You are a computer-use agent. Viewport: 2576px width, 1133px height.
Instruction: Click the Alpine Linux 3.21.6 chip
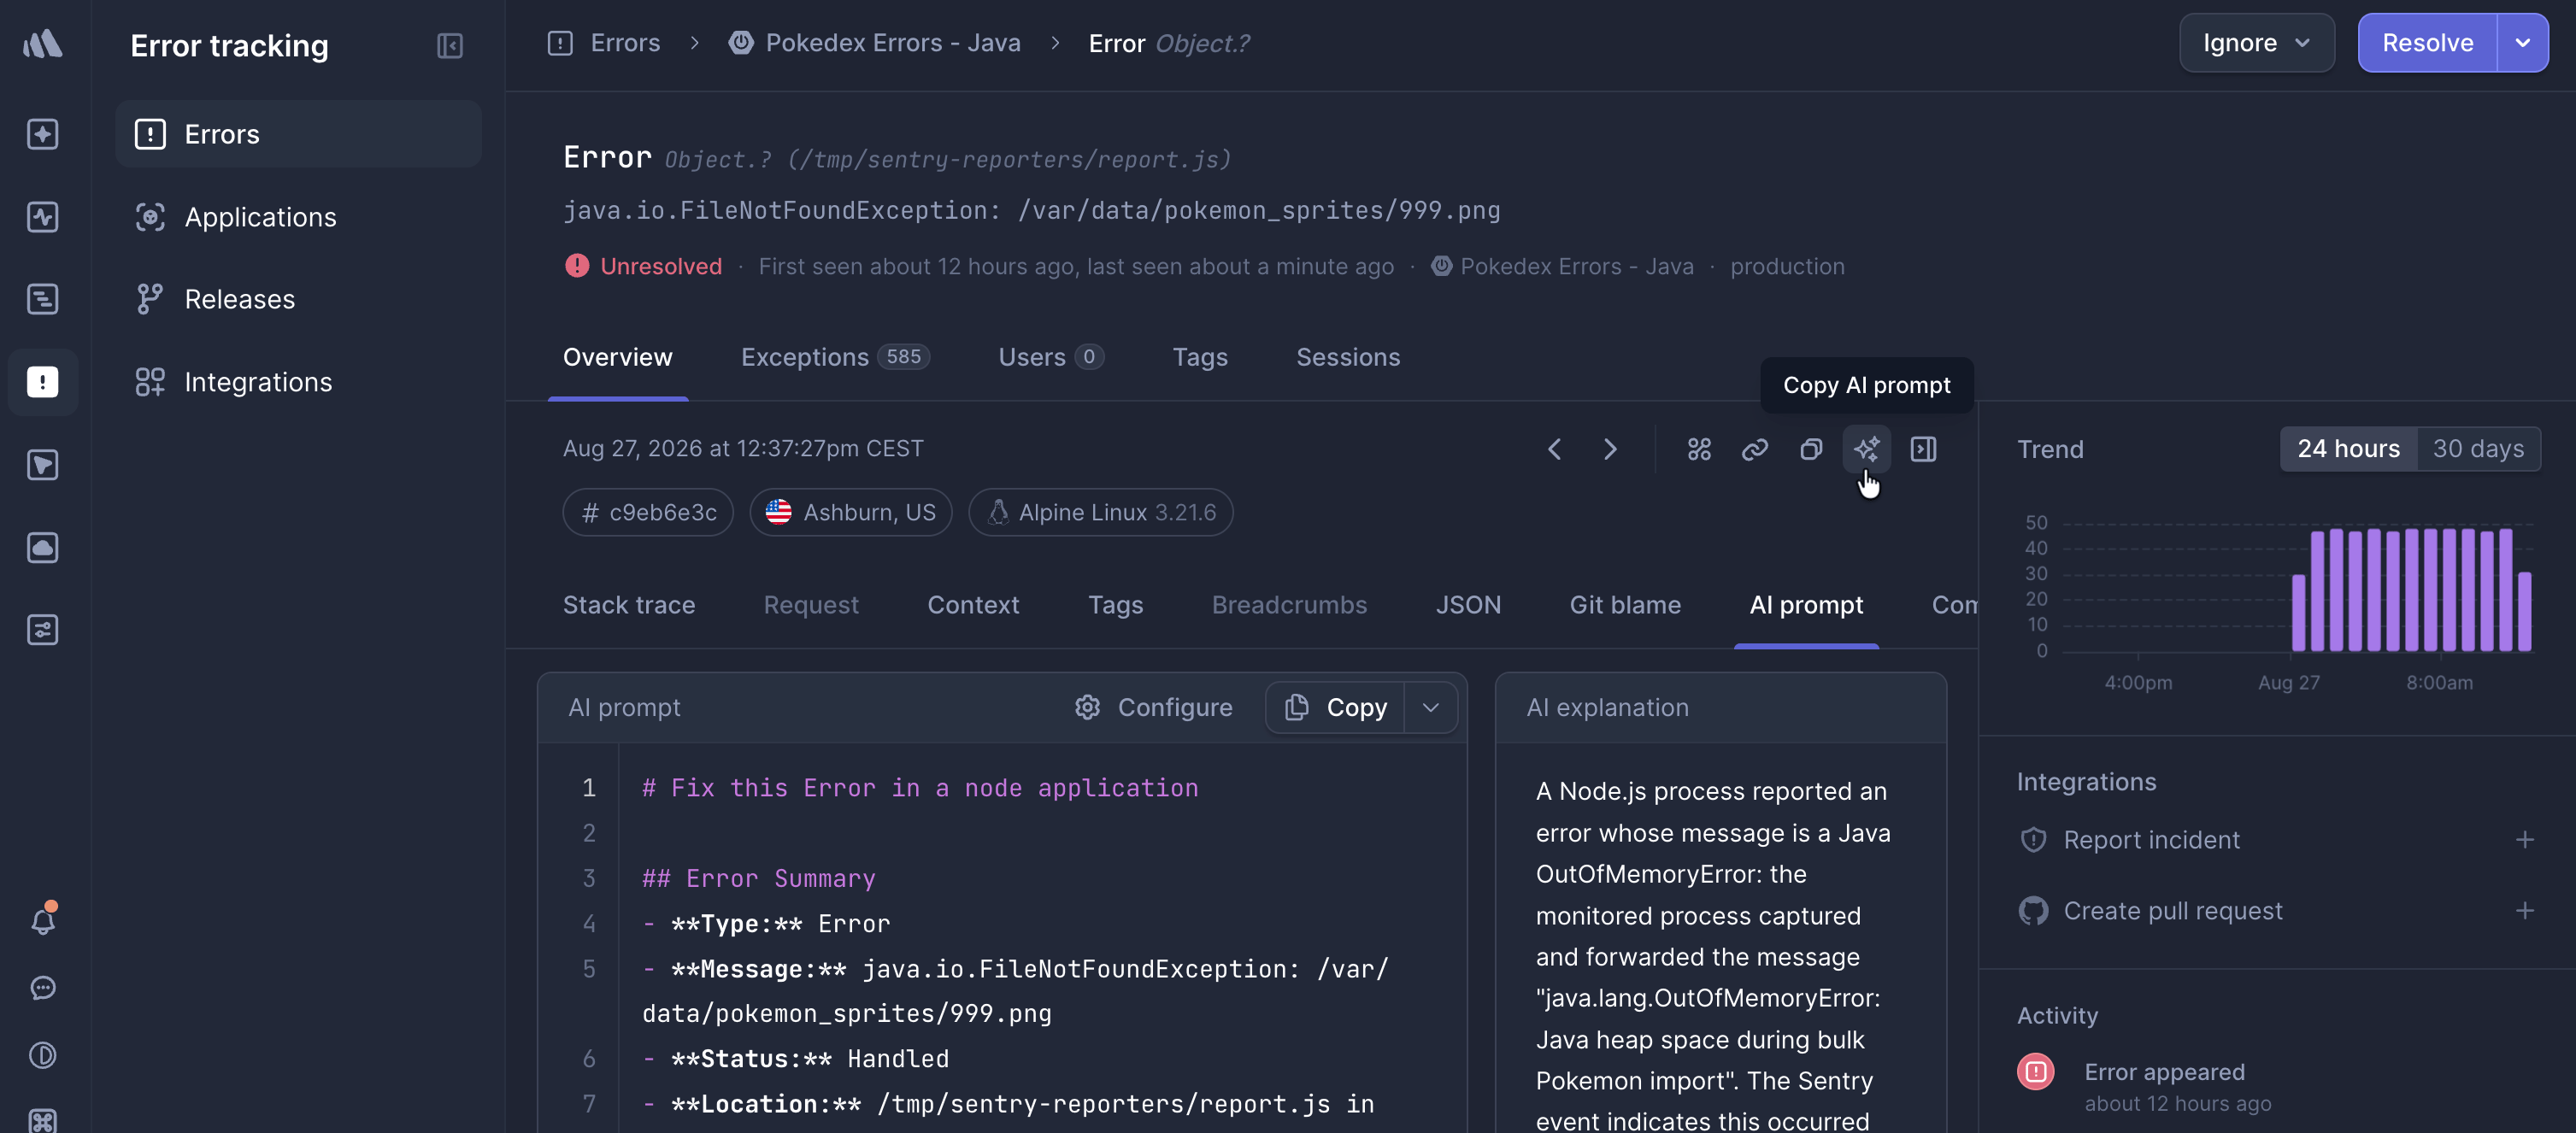coord(1100,512)
